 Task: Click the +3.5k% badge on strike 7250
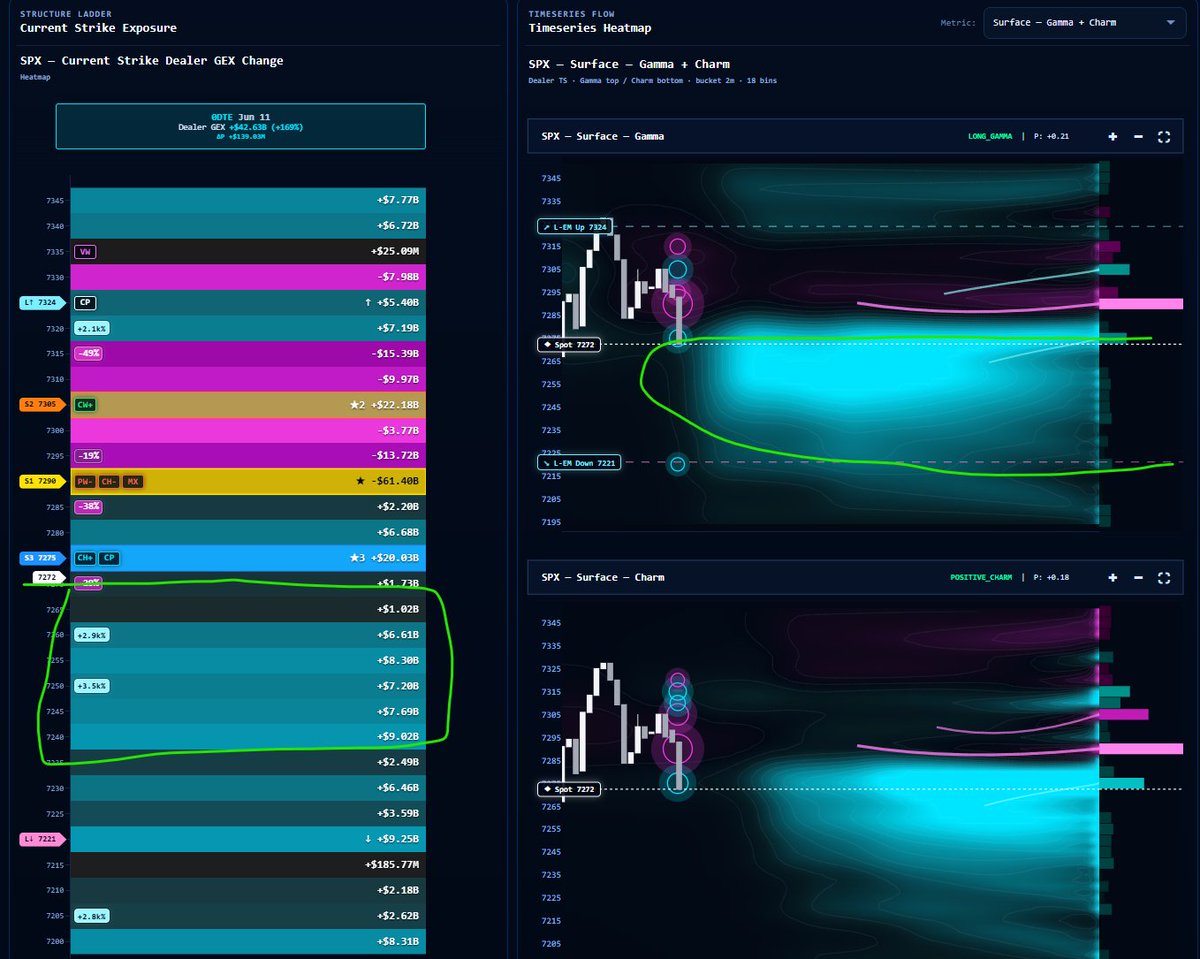[91, 686]
